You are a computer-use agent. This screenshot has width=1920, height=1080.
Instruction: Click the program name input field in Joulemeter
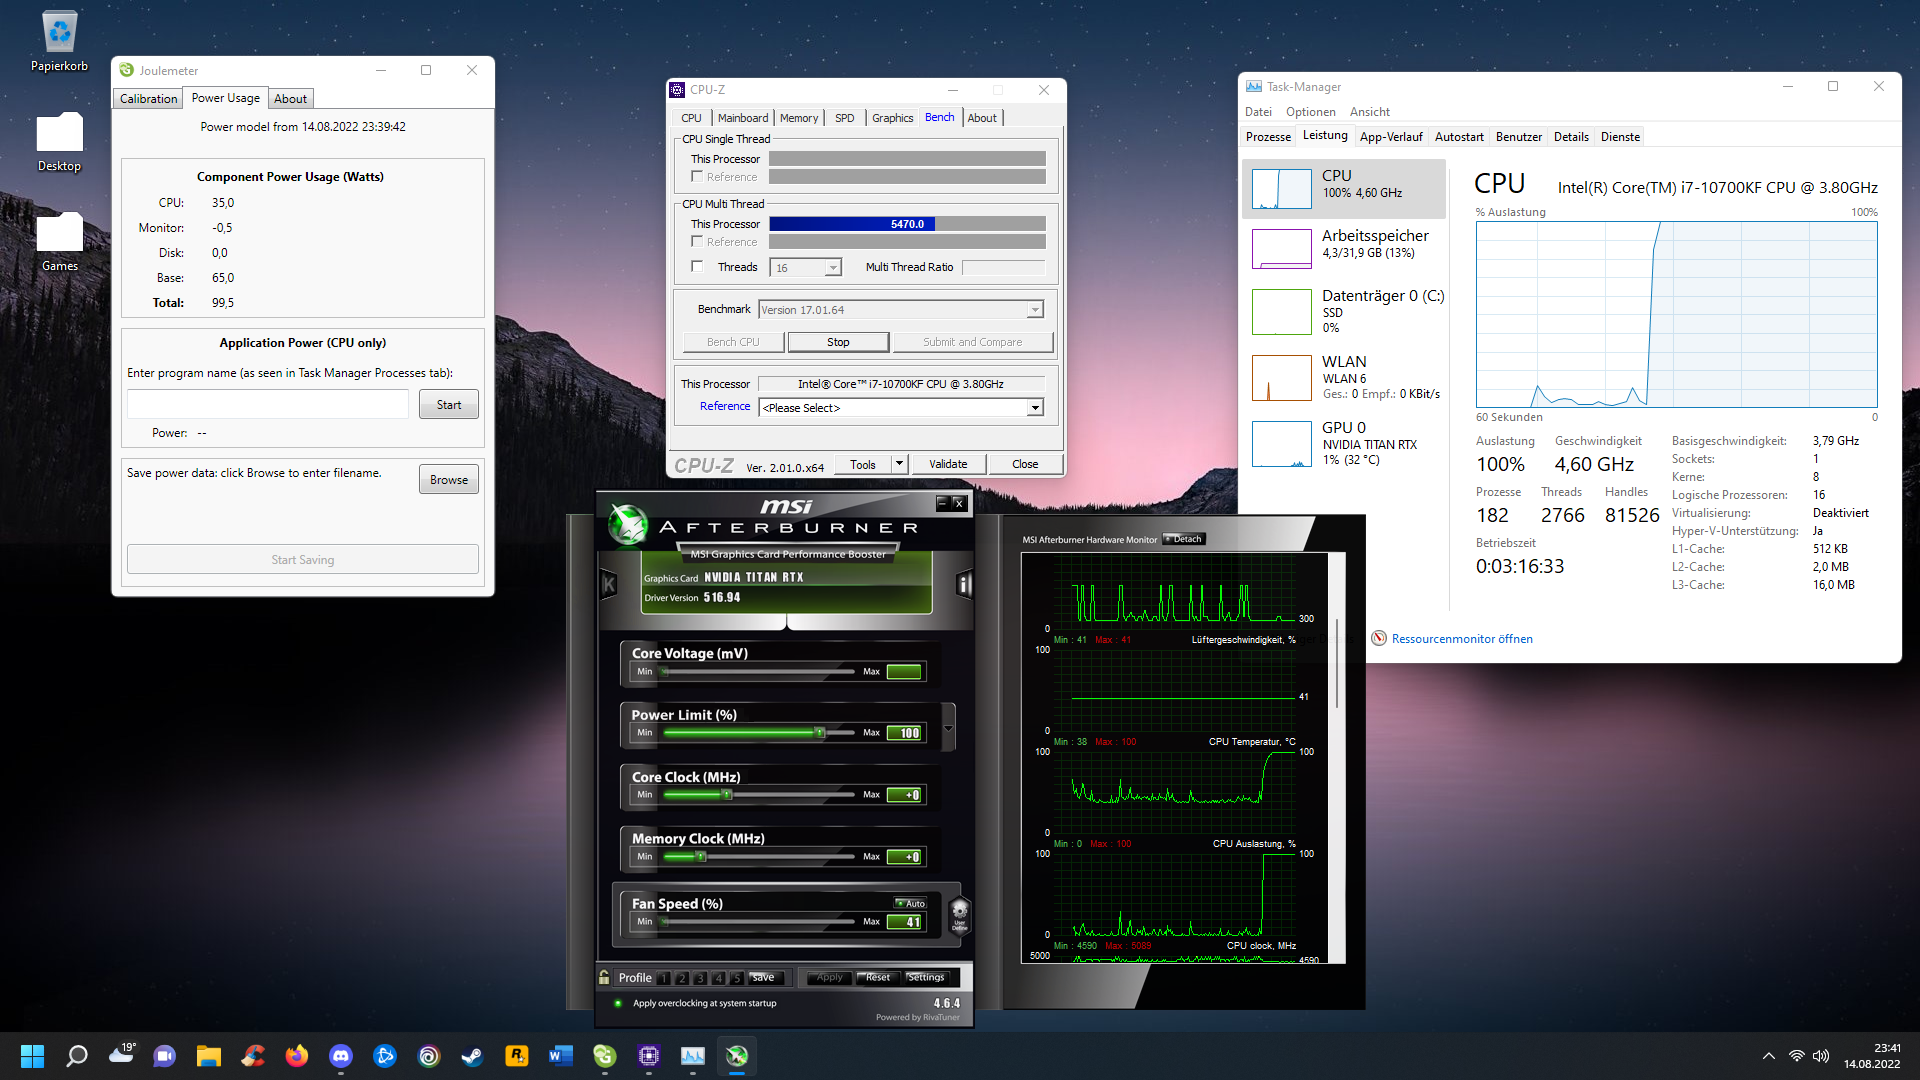pos(267,403)
